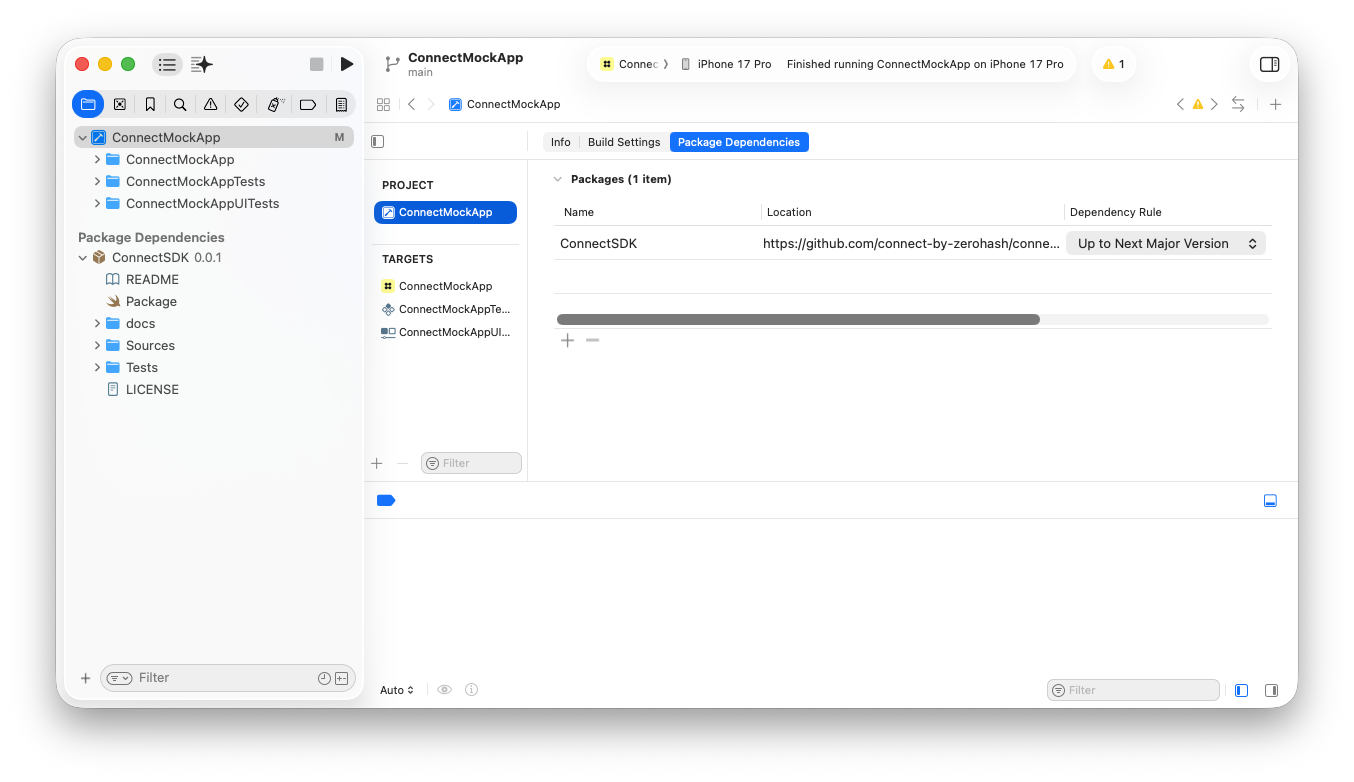Open the Issue navigator warning tab

(x=210, y=104)
